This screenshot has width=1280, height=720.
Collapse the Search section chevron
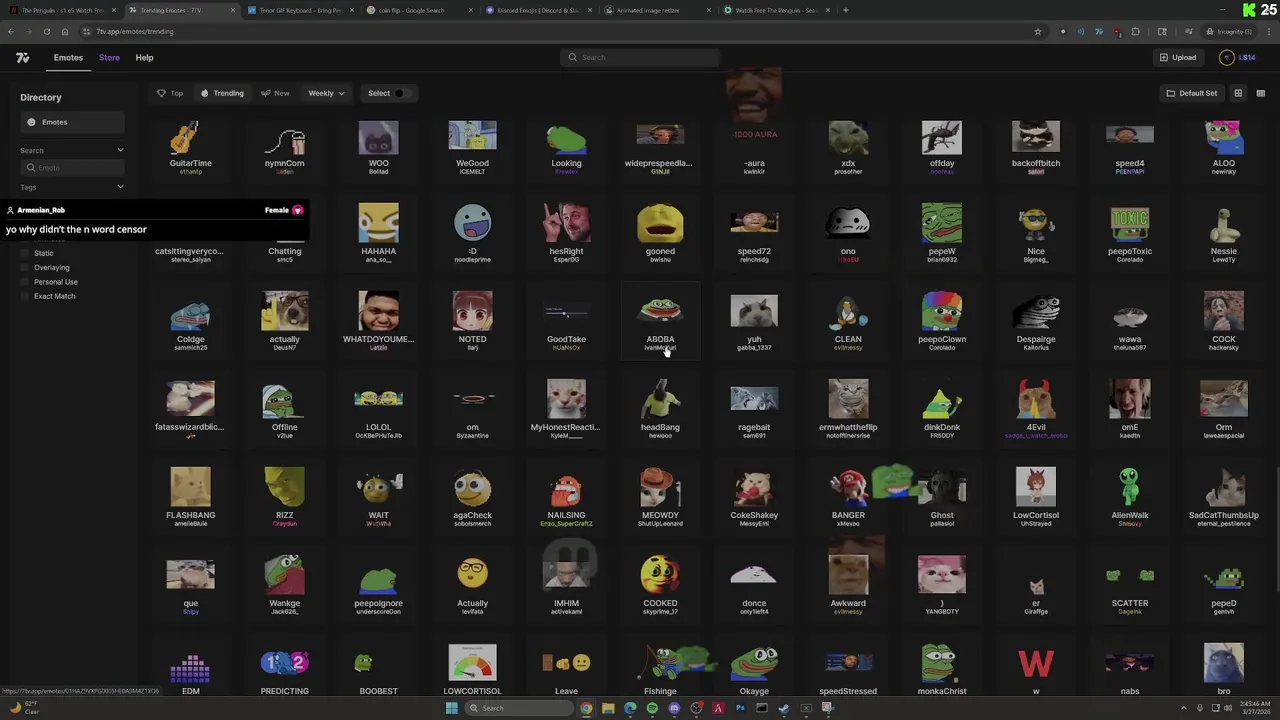pyautogui.click(x=120, y=150)
